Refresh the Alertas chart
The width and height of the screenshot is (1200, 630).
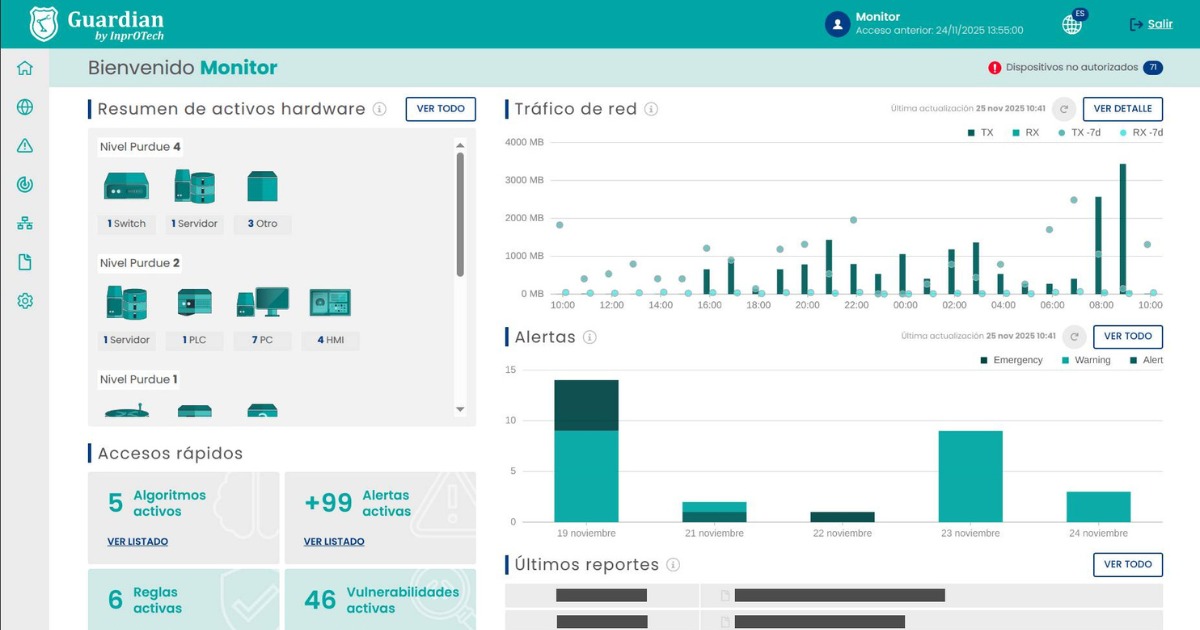[x=1074, y=337]
